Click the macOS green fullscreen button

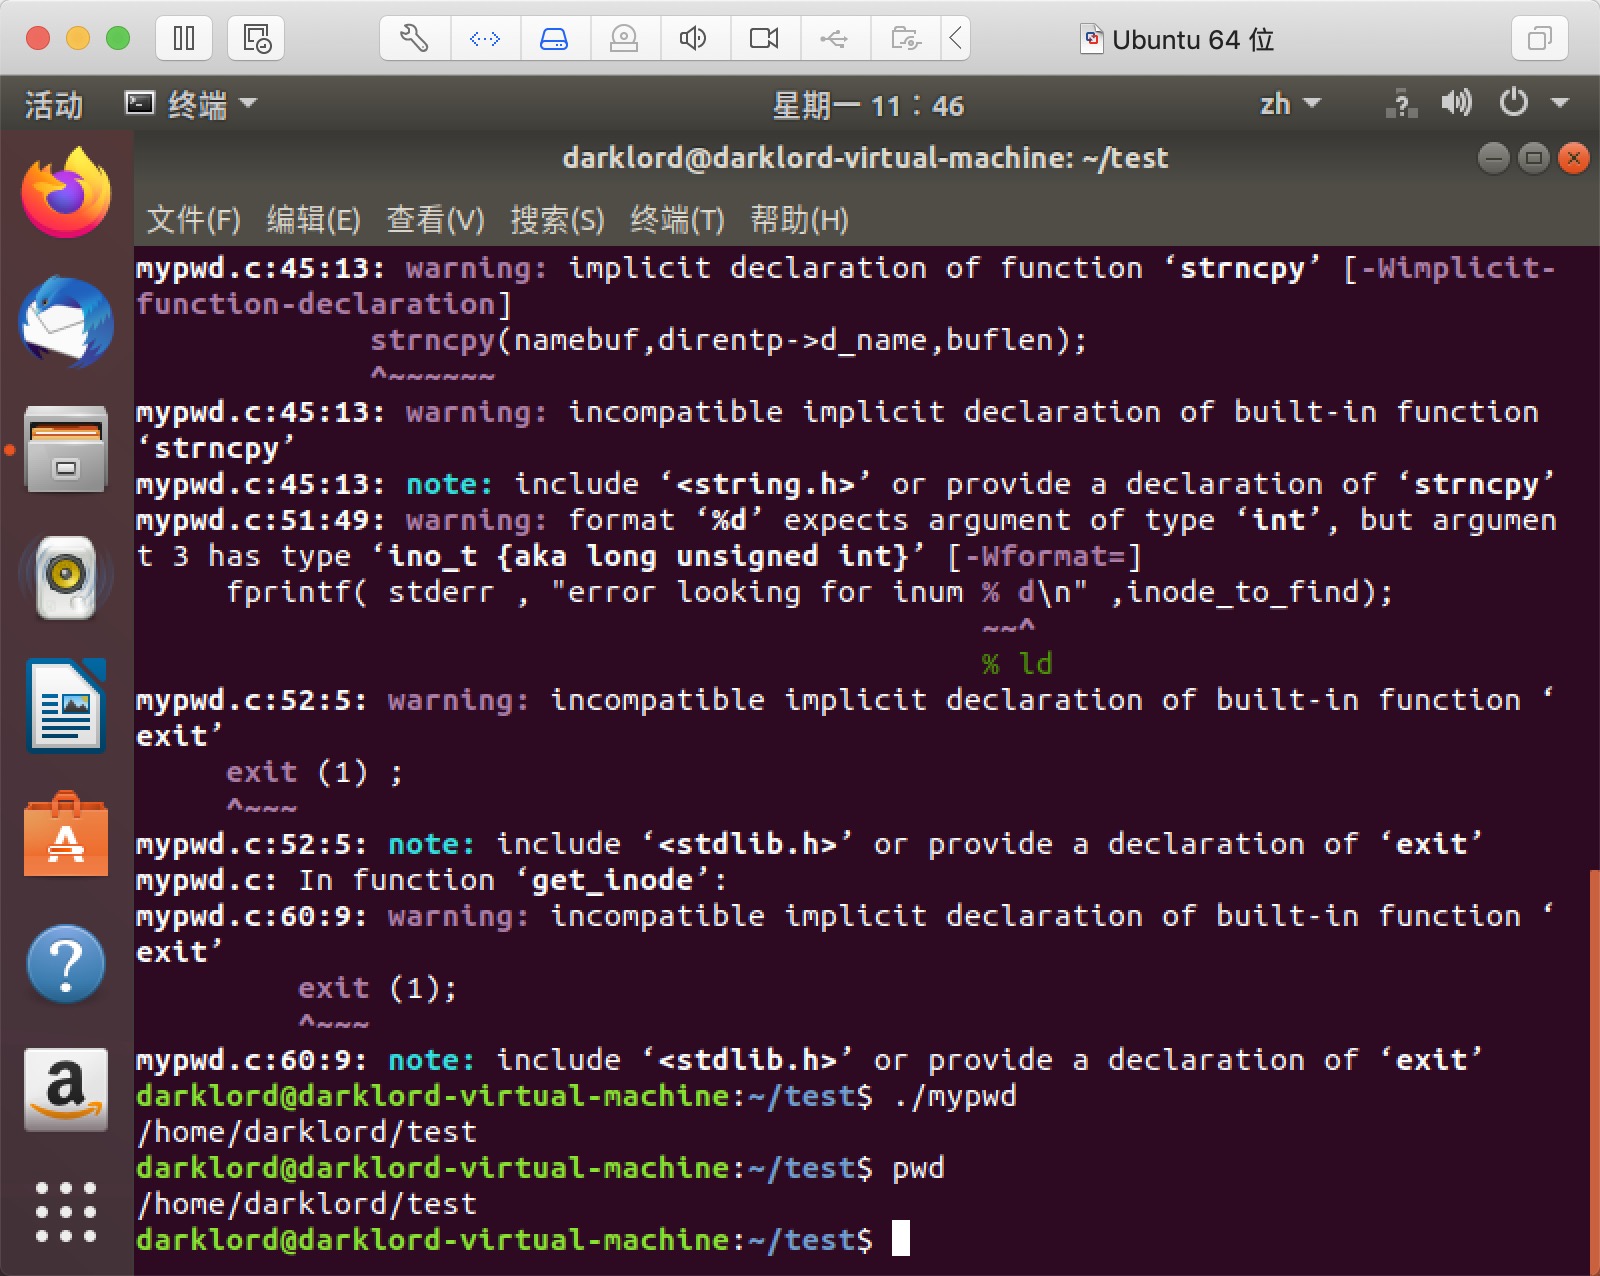pos(118,39)
